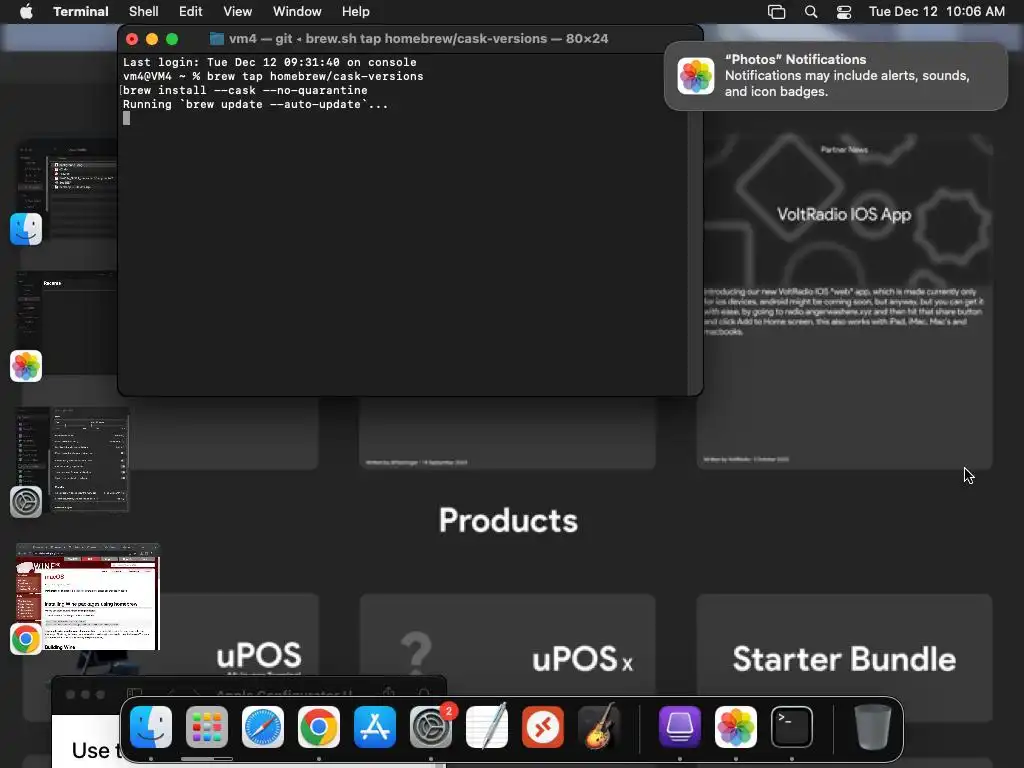
Task: Select Photos icon in Stage Manager strip
Action: pyautogui.click(x=26, y=366)
